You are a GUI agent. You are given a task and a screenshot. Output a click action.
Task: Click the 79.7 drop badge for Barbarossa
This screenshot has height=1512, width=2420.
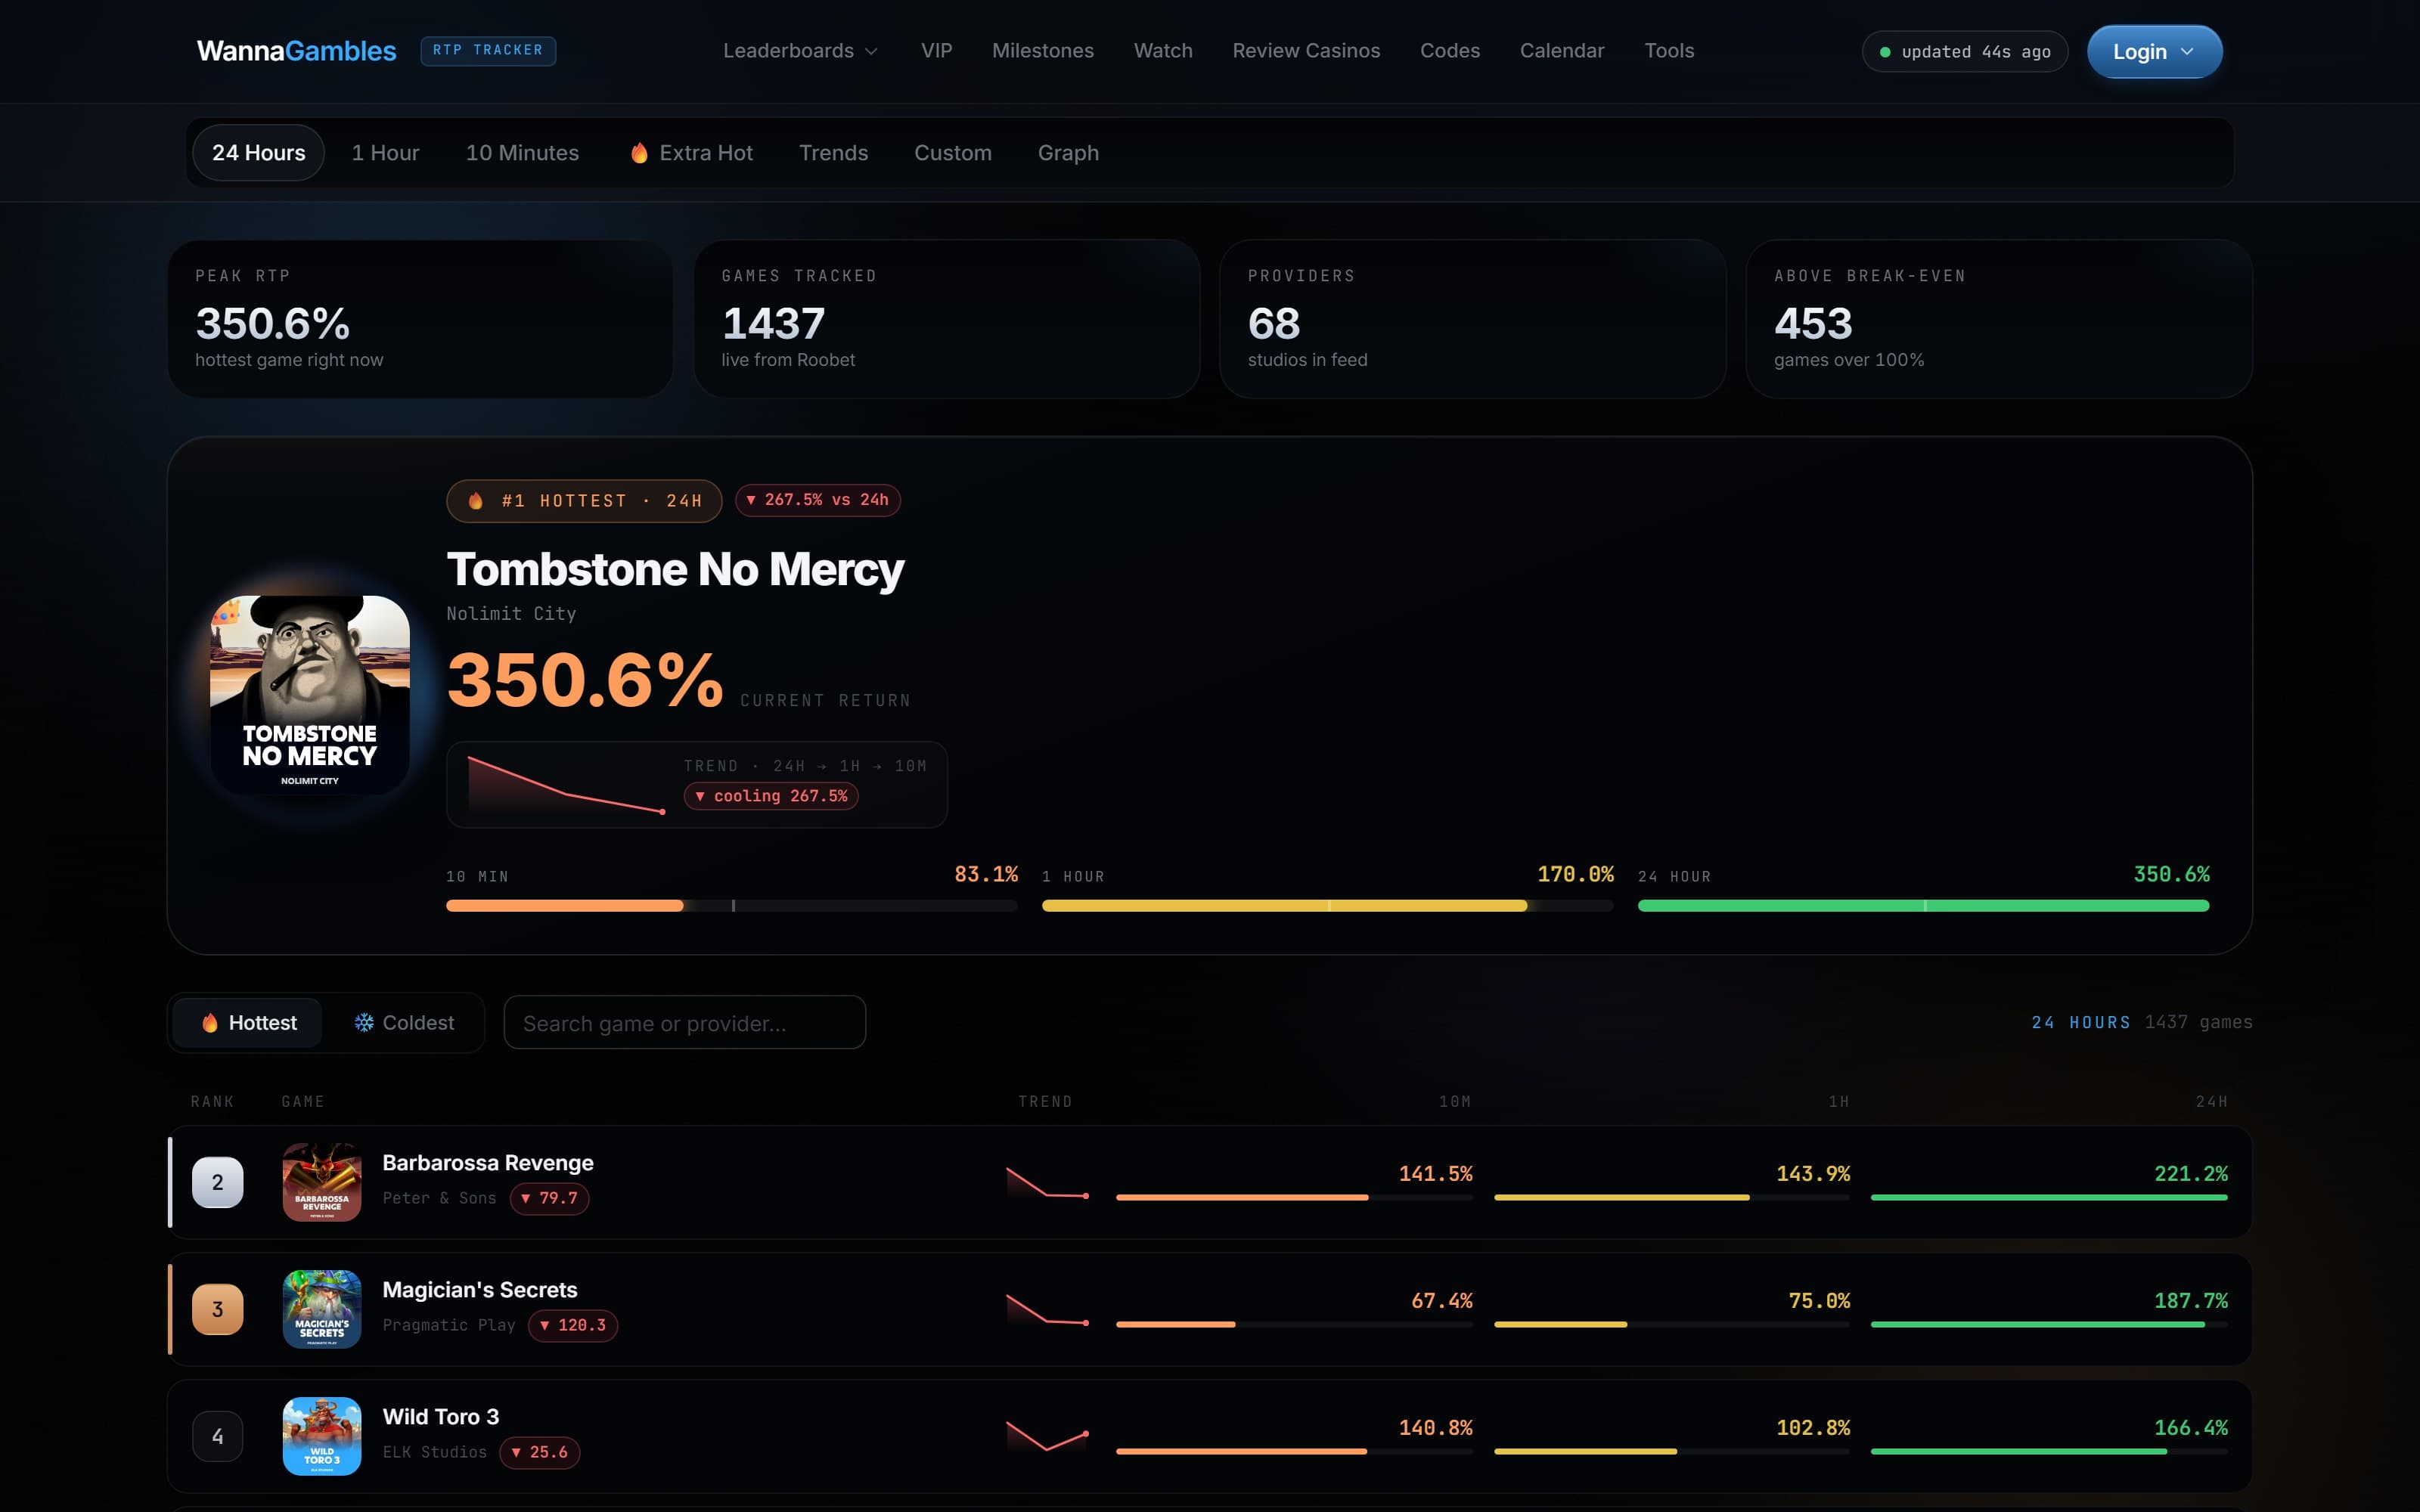(549, 1199)
